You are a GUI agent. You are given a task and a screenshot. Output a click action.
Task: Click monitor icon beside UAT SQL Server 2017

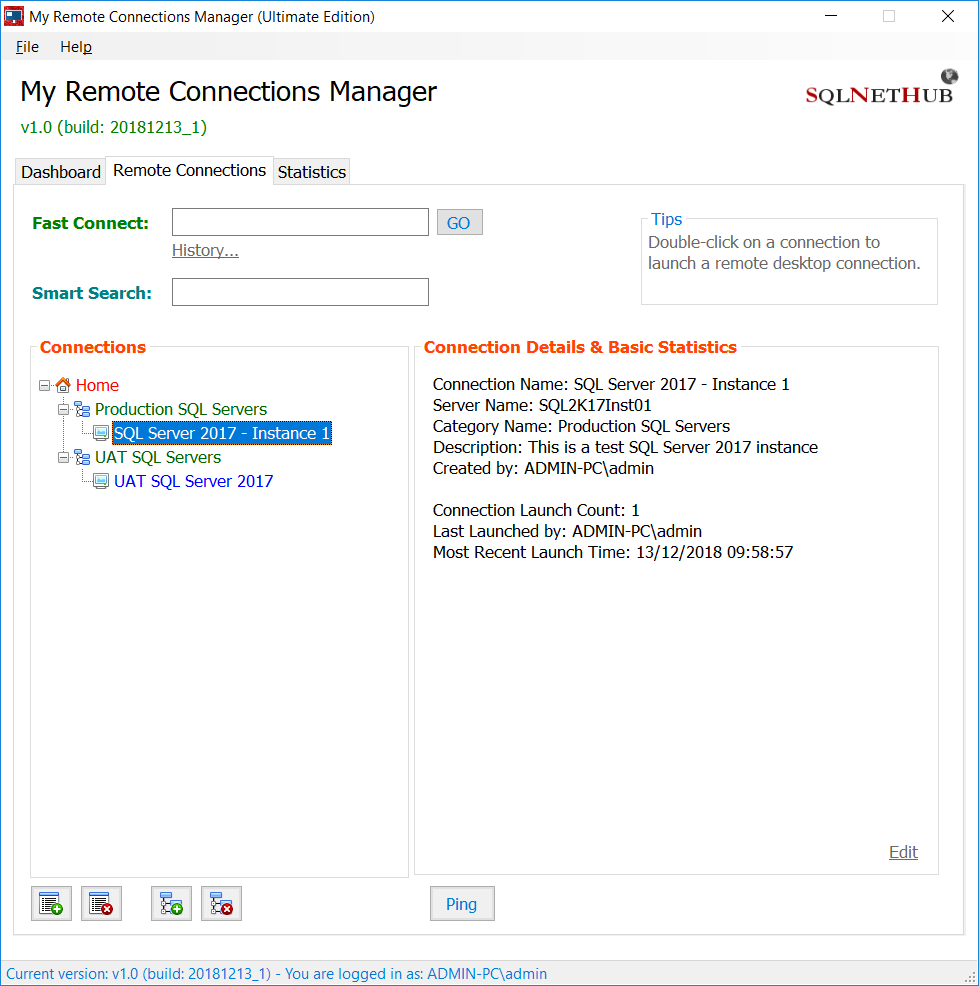[x=101, y=482]
